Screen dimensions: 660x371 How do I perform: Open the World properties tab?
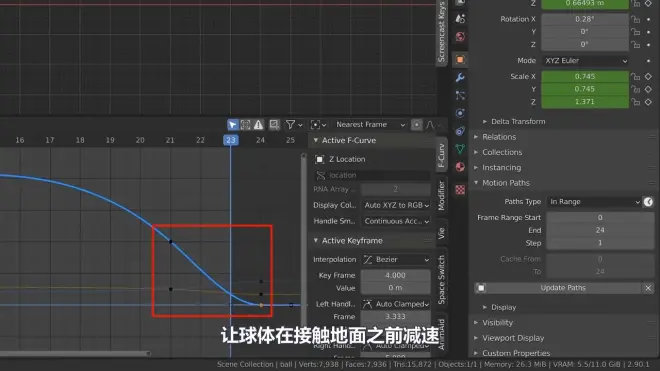pyautogui.click(x=460, y=37)
